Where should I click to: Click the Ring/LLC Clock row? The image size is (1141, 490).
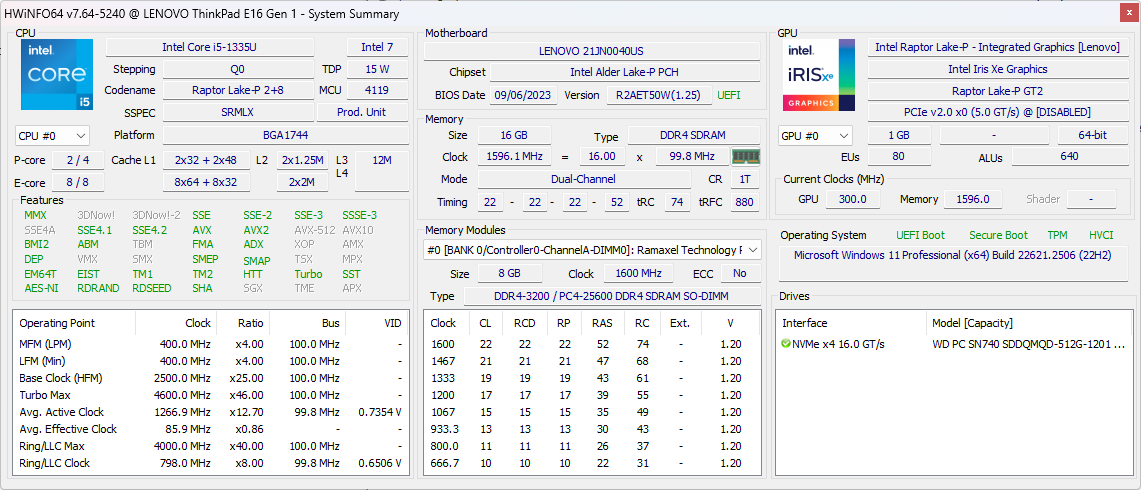tap(210, 463)
